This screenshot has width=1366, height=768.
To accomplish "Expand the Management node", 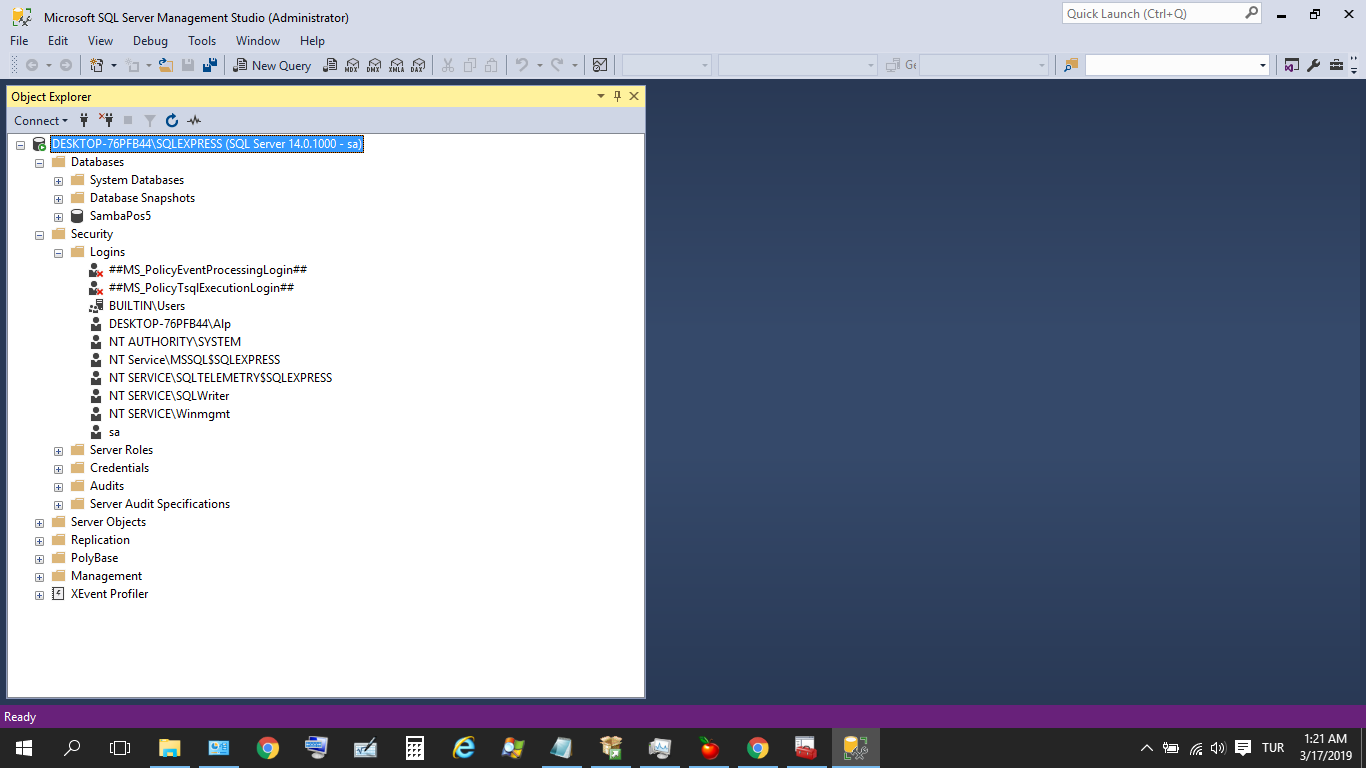I will pos(39,577).
